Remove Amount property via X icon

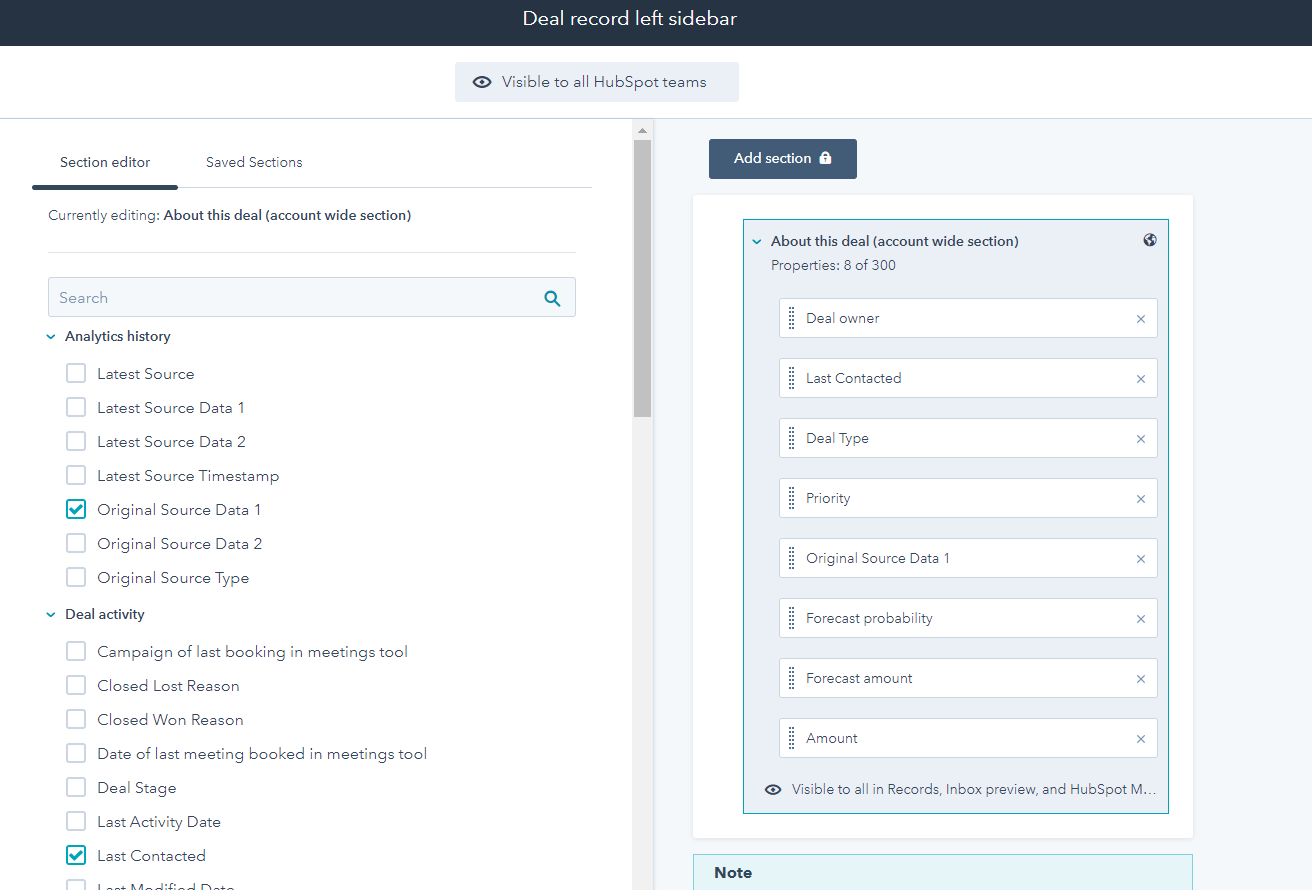[1141, 739]
